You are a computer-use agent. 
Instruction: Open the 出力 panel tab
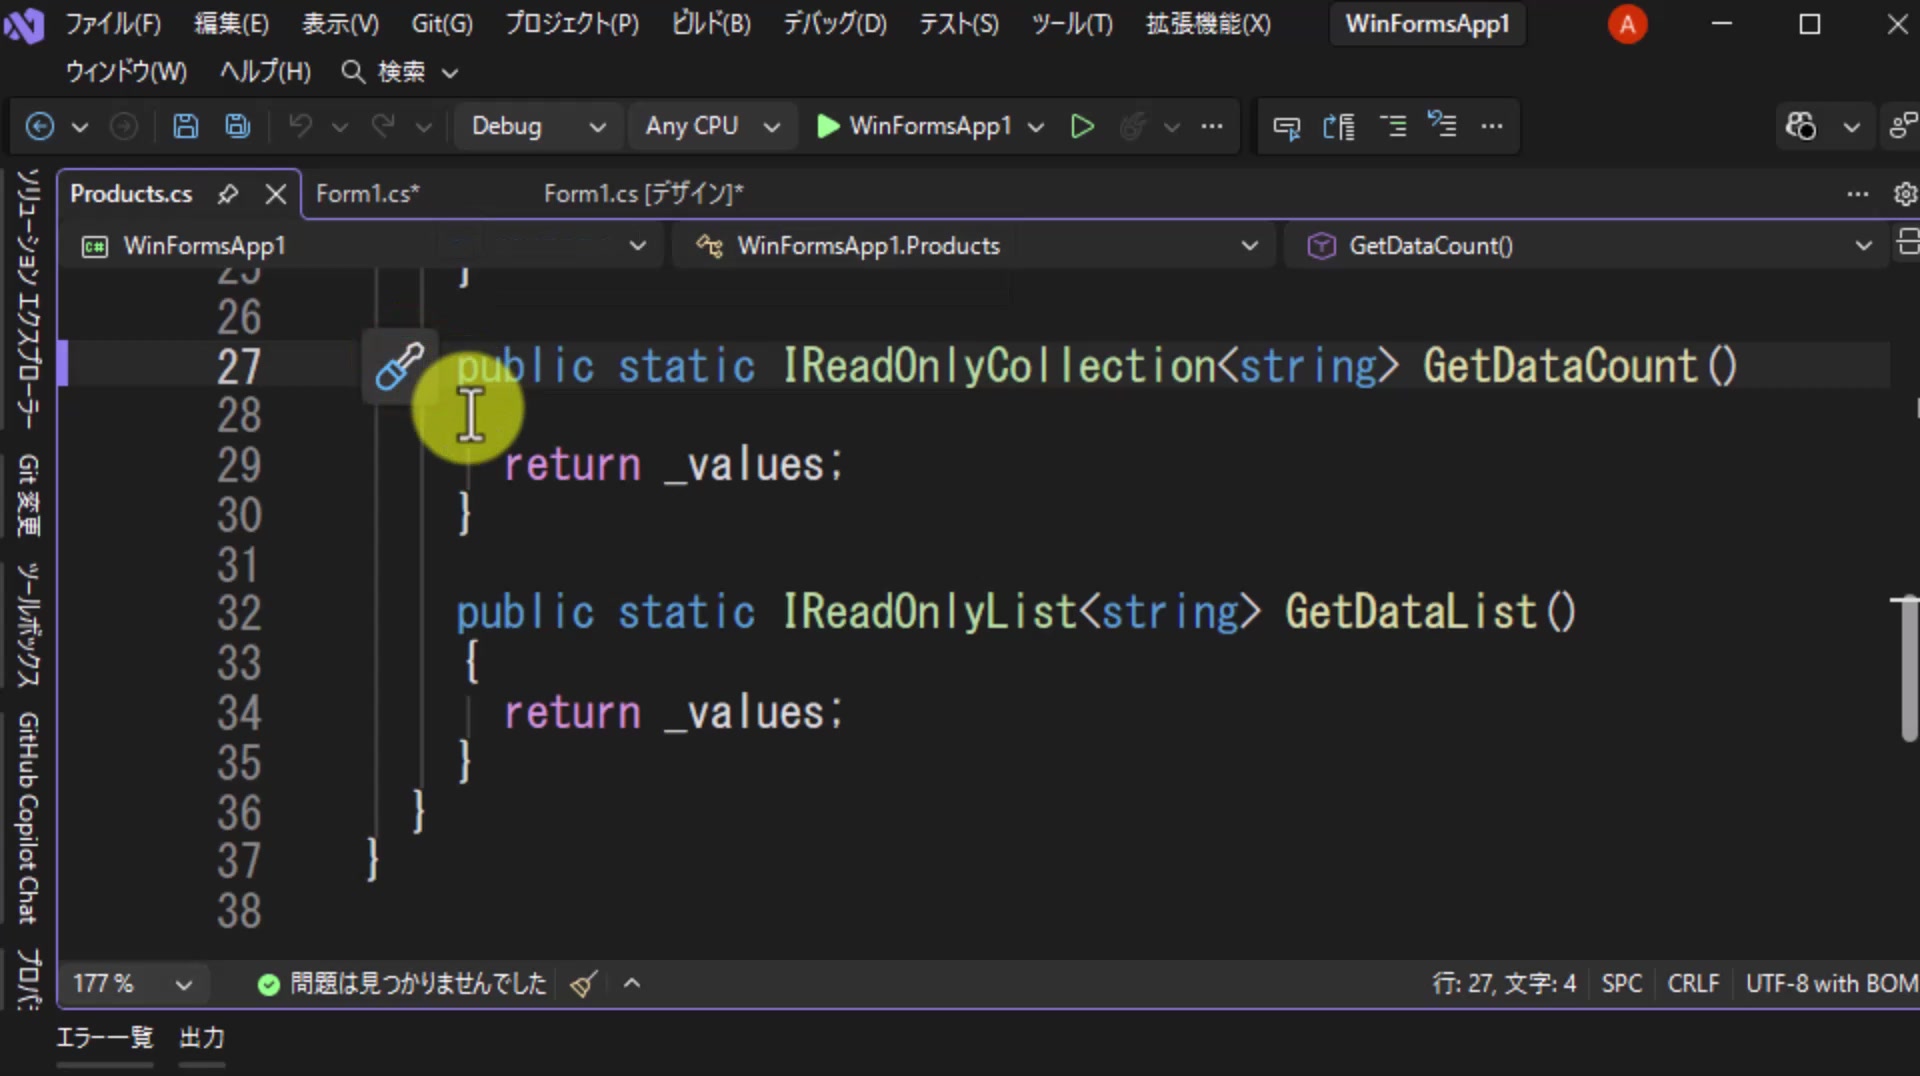[202, 1038]
